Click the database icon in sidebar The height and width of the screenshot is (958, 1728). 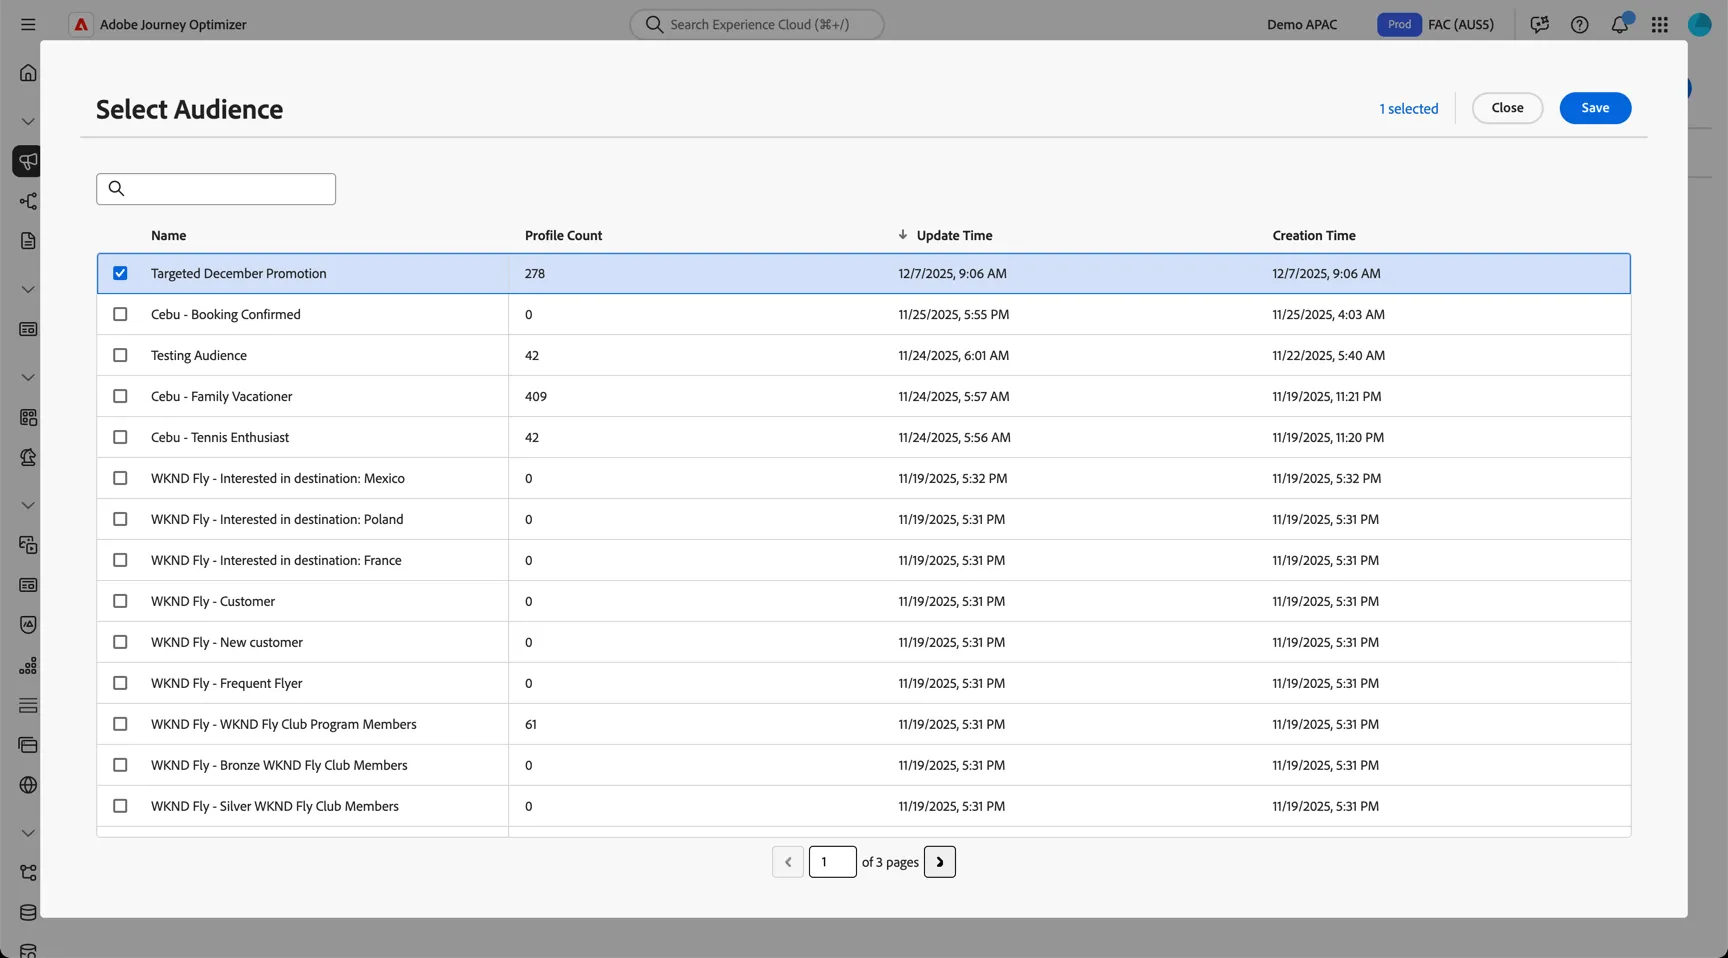tap(28, 913)
